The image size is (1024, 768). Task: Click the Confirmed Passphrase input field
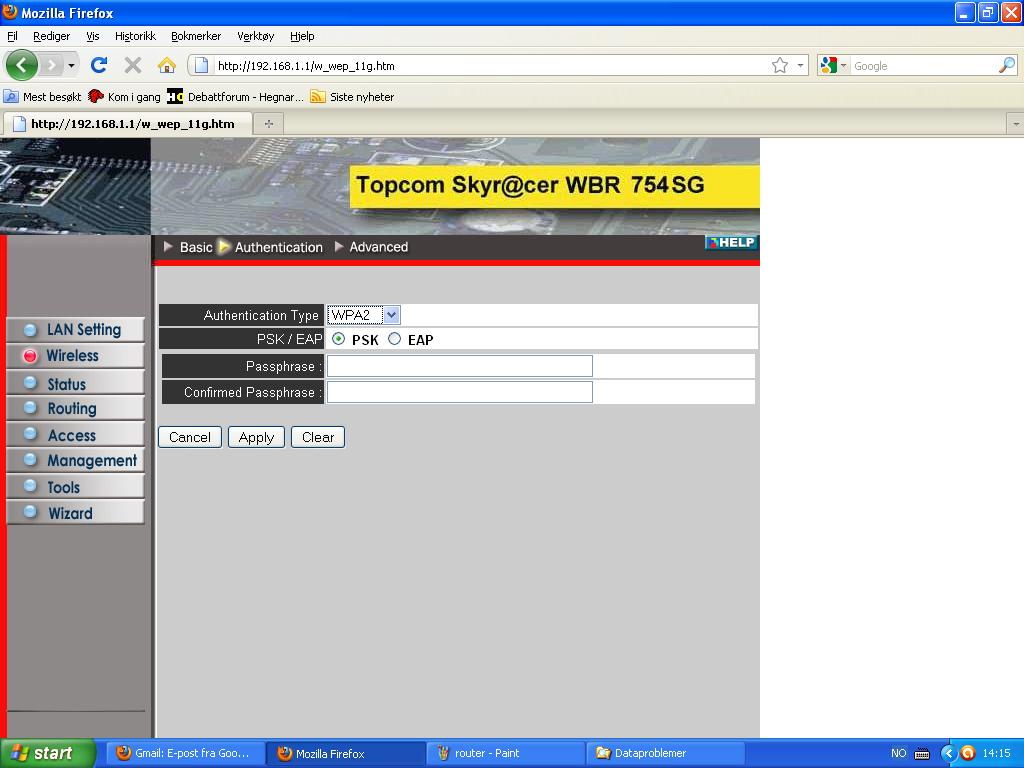(x=460, y=392)
